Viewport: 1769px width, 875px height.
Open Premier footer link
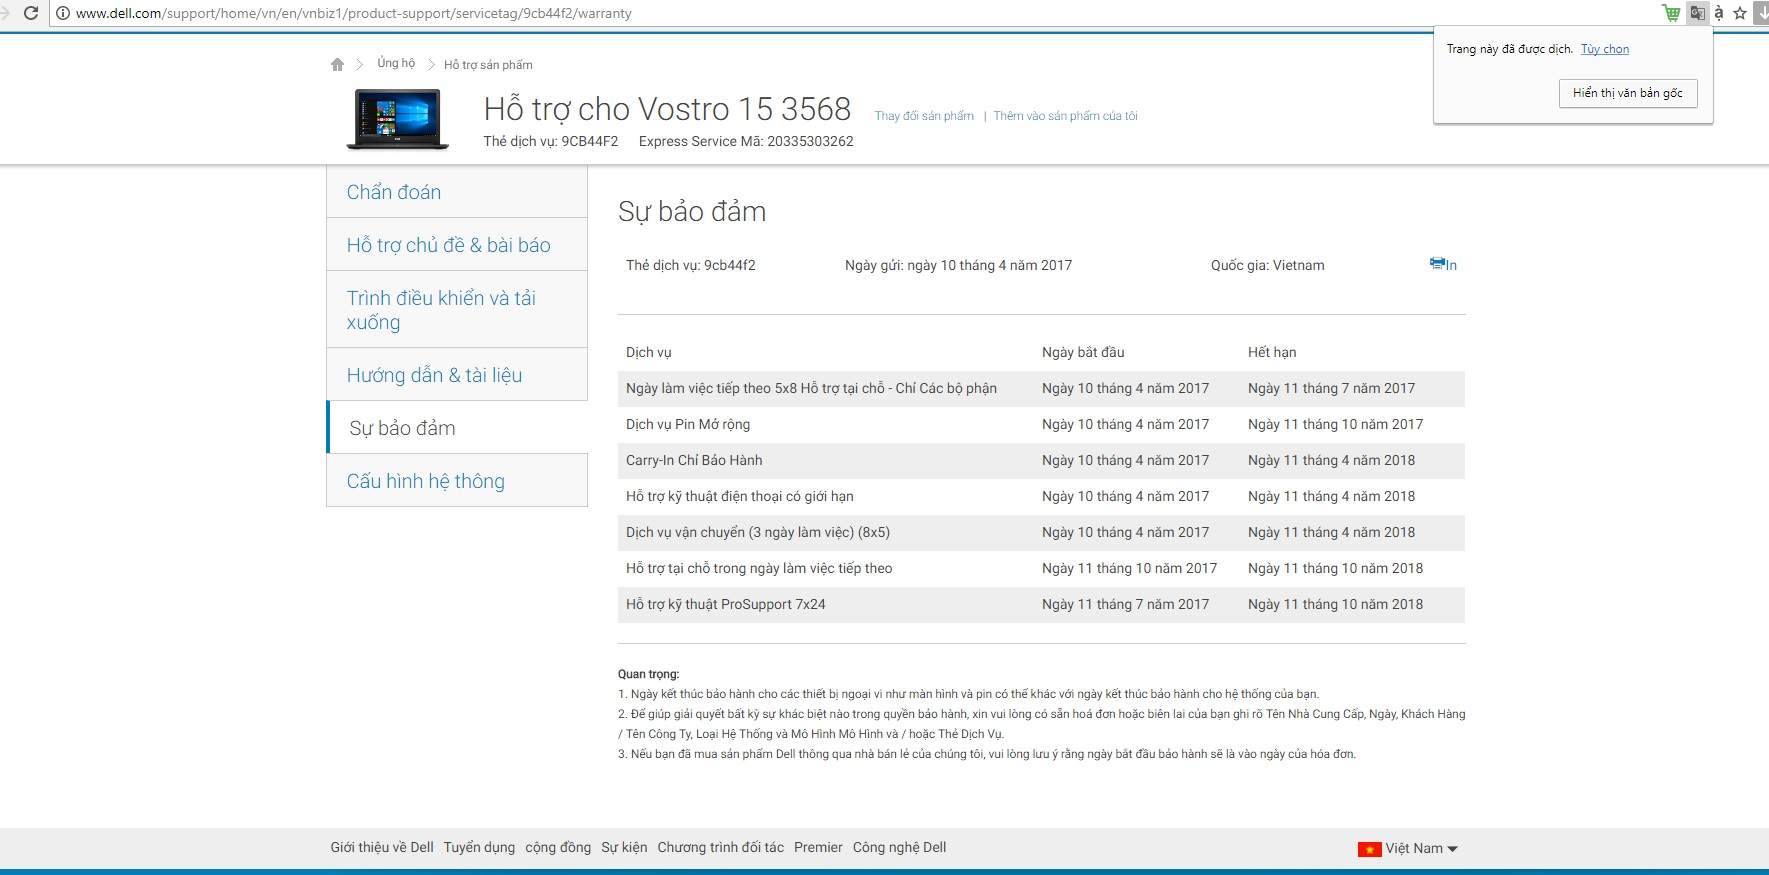click(x=818, y=847)
